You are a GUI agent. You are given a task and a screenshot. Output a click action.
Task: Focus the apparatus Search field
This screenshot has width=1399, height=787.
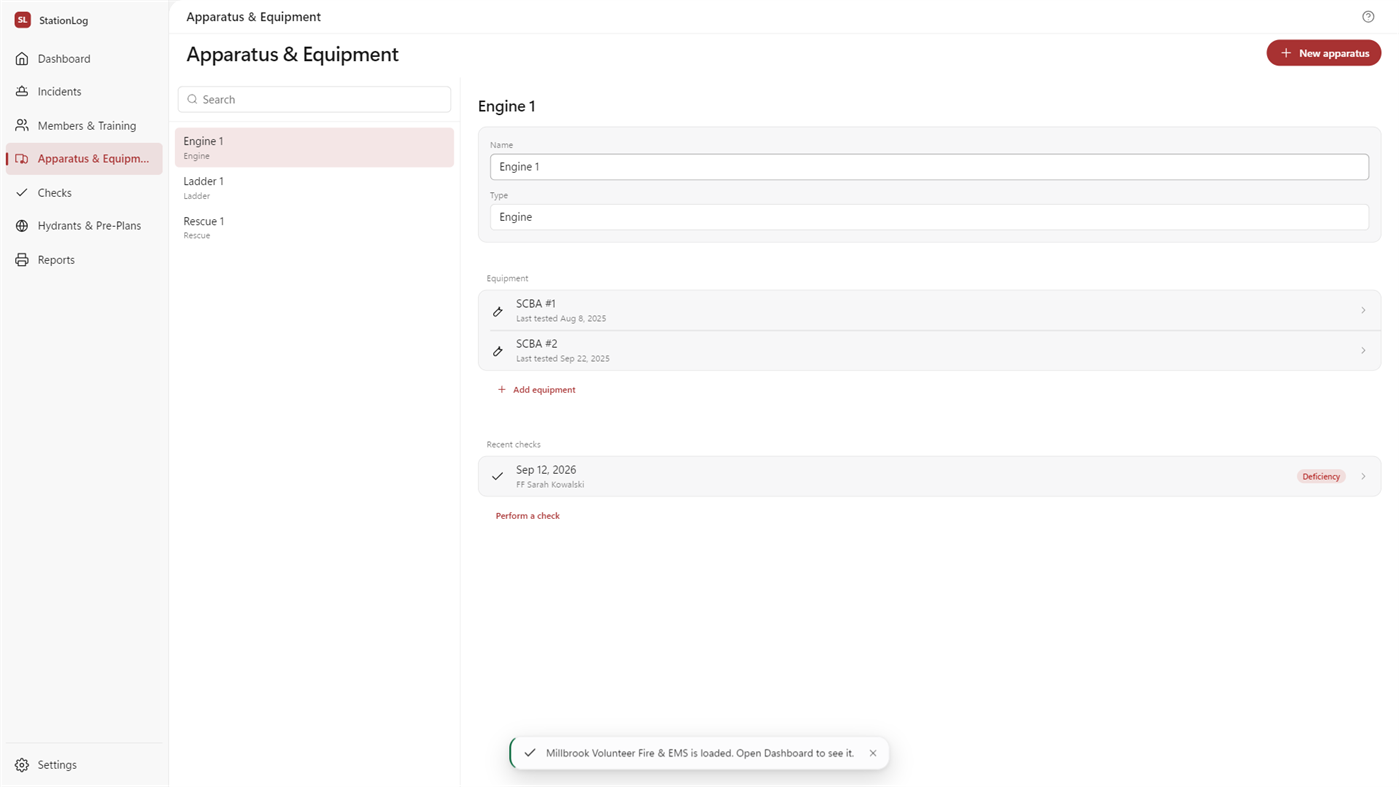coord(314,100)
